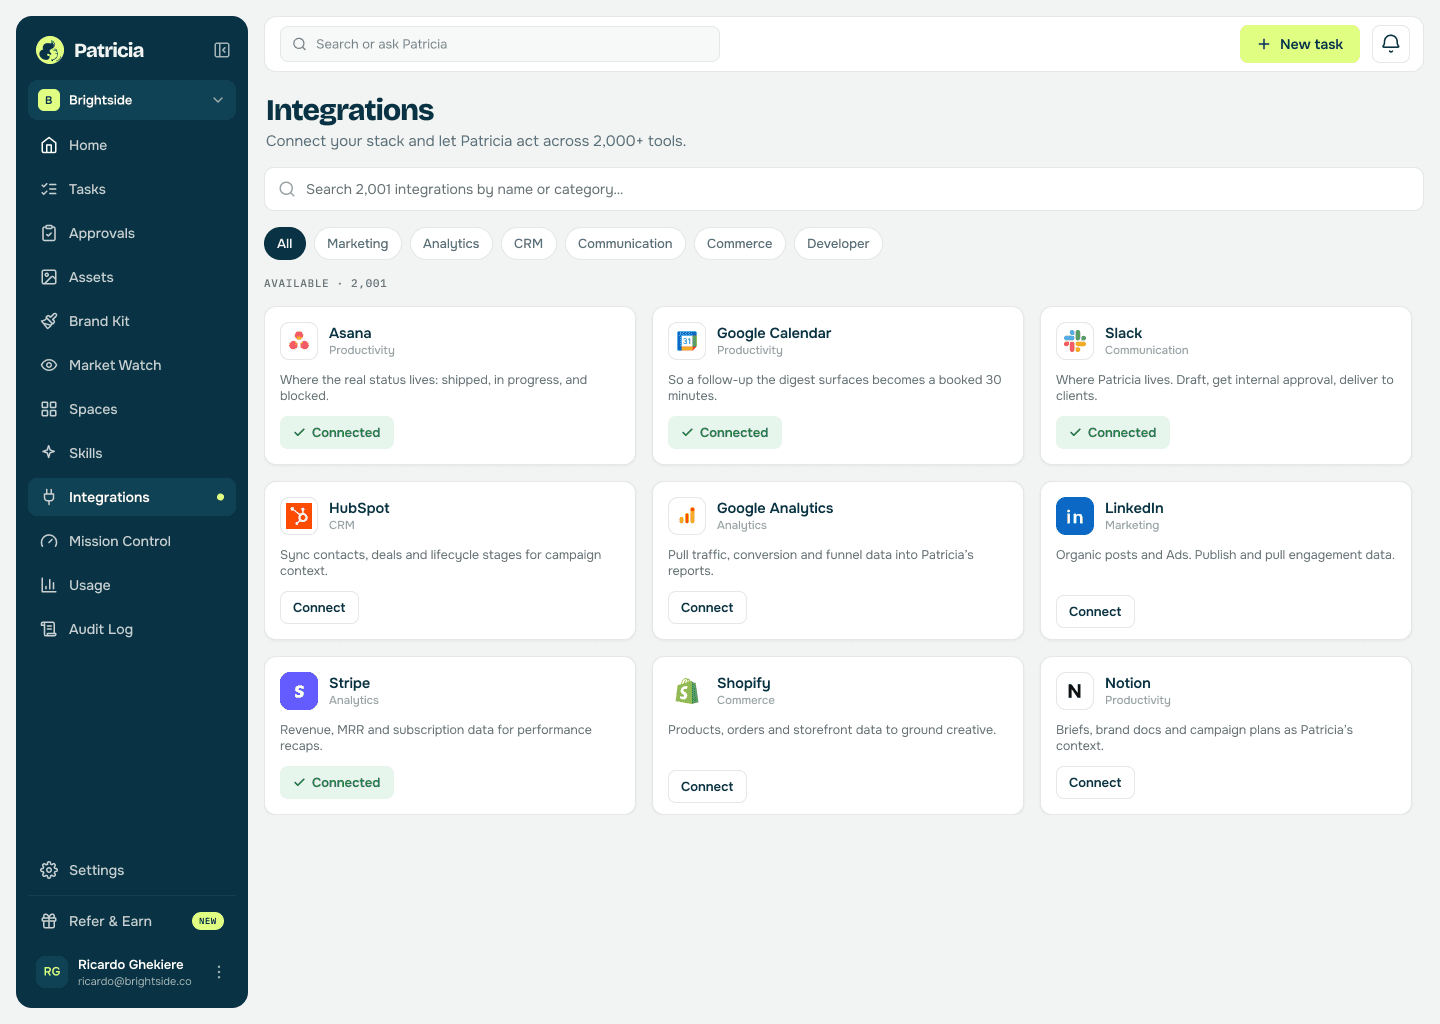Click the Slack card title
This screenshot has height=1024, width=1440.
(x=1123, y=333)
